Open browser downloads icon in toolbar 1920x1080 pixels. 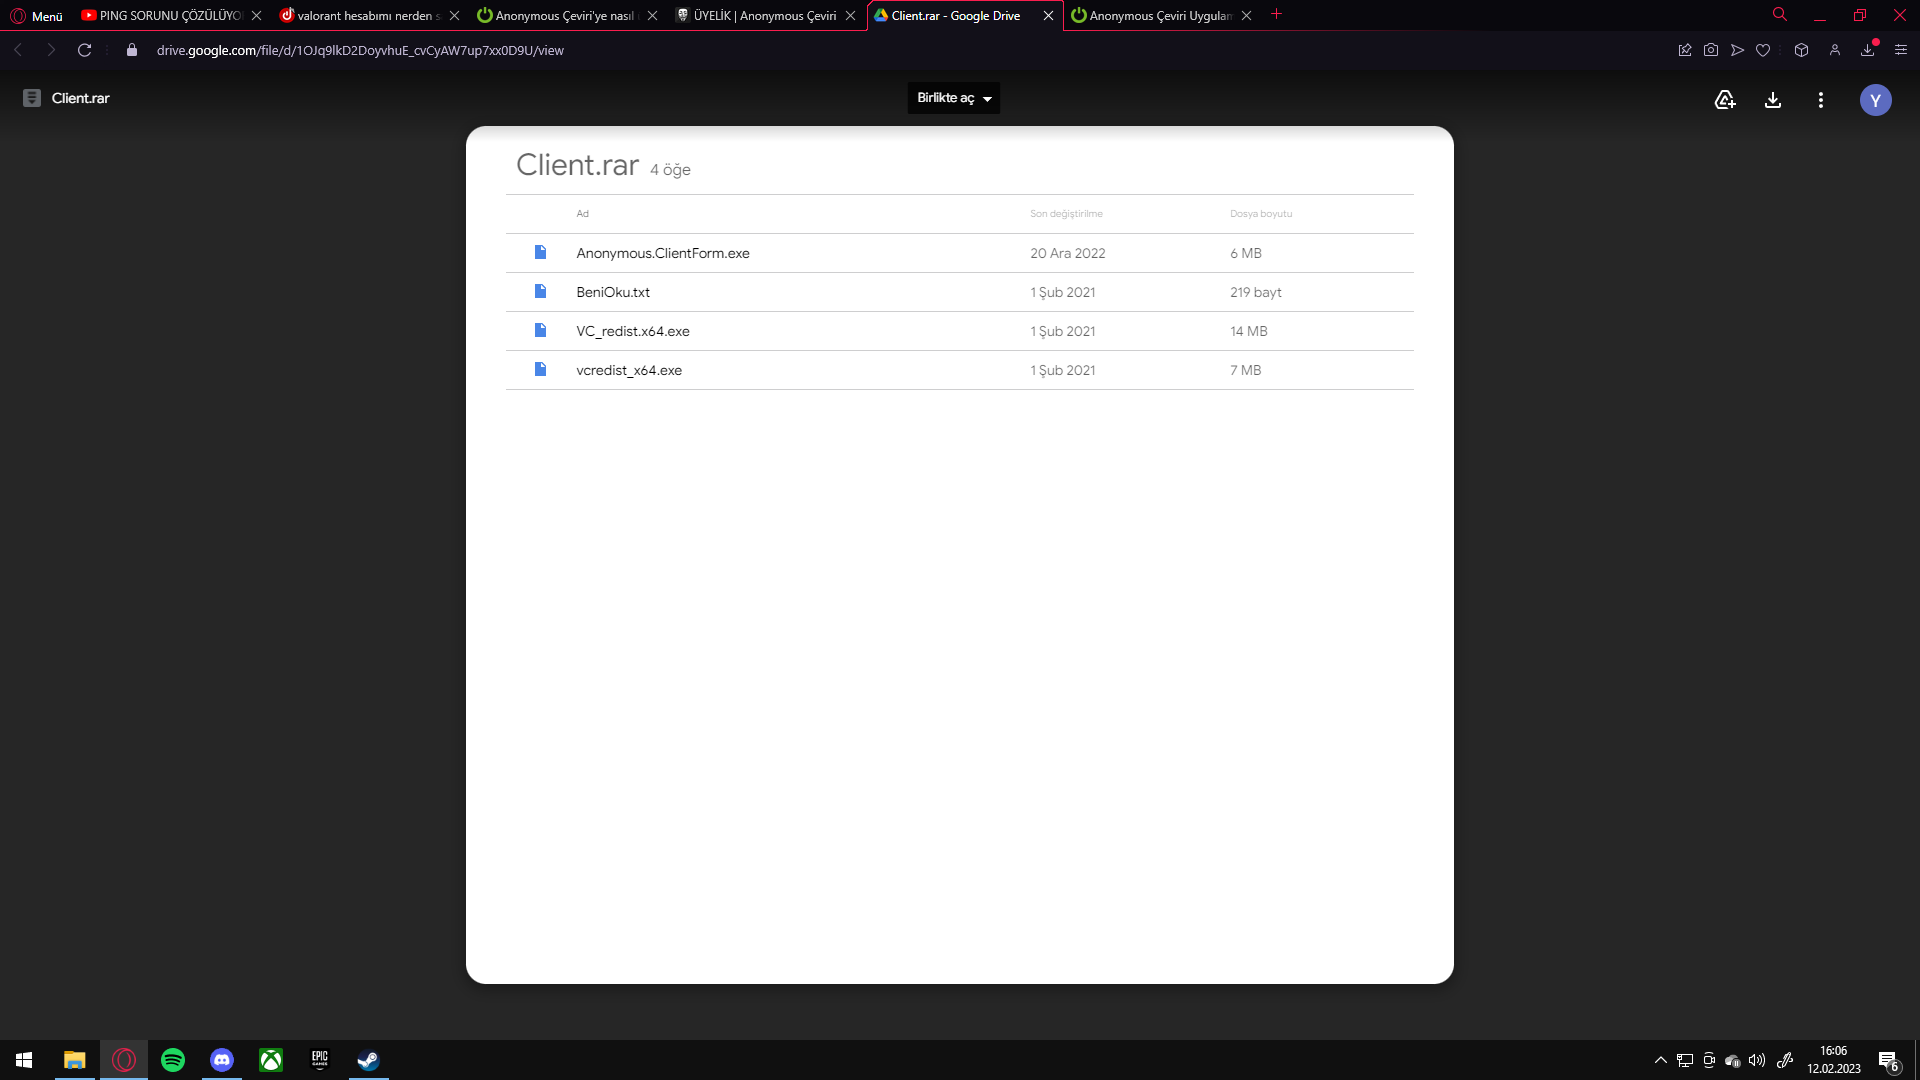click(x=1867, y=50)
